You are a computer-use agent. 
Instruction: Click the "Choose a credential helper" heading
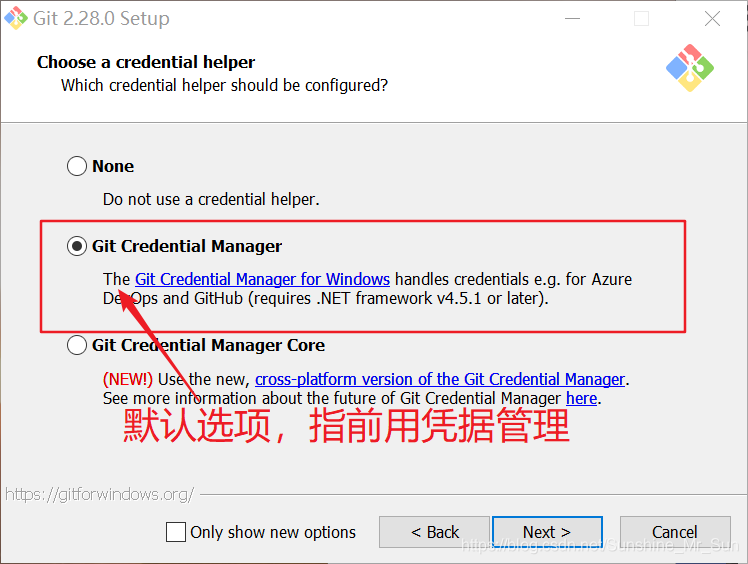point(146,62)
